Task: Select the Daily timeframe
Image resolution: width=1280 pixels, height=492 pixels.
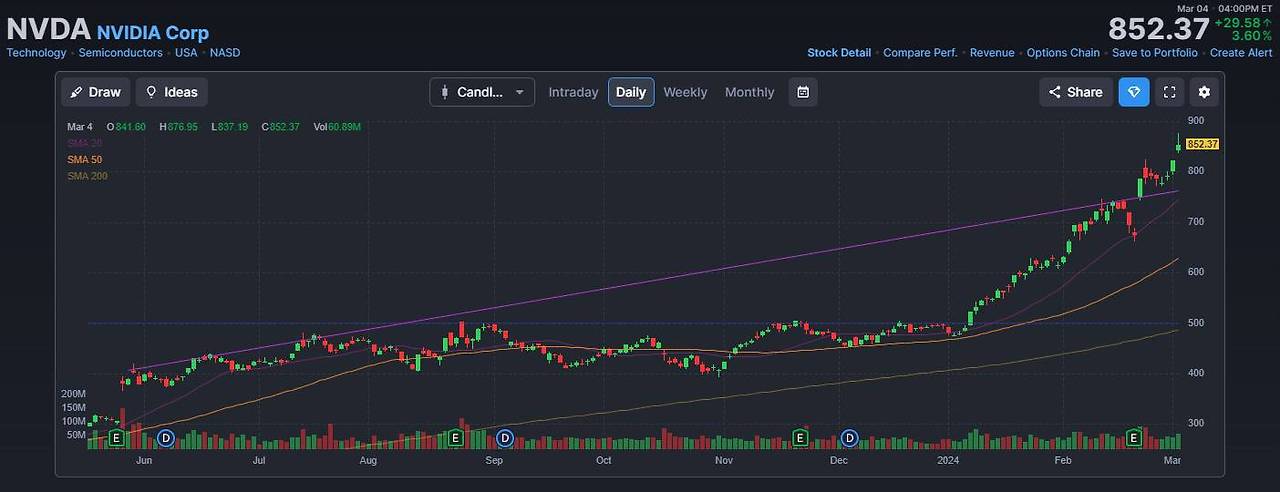Action: click(x=631, y=92)
